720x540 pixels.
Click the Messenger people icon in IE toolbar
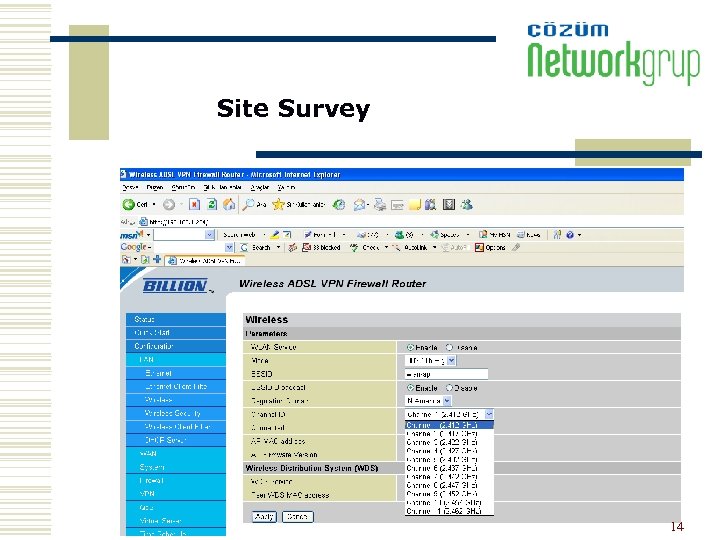pyautogui.click(x=467, y=204)
